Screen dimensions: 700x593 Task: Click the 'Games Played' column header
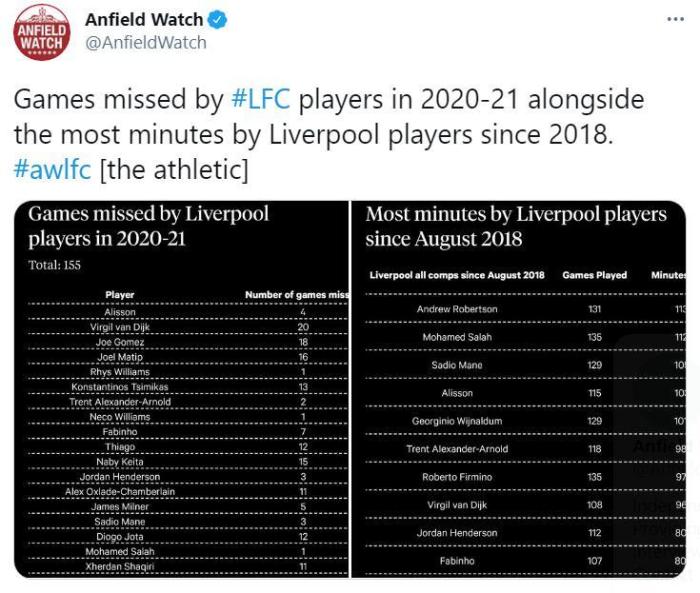coord(594,275)
